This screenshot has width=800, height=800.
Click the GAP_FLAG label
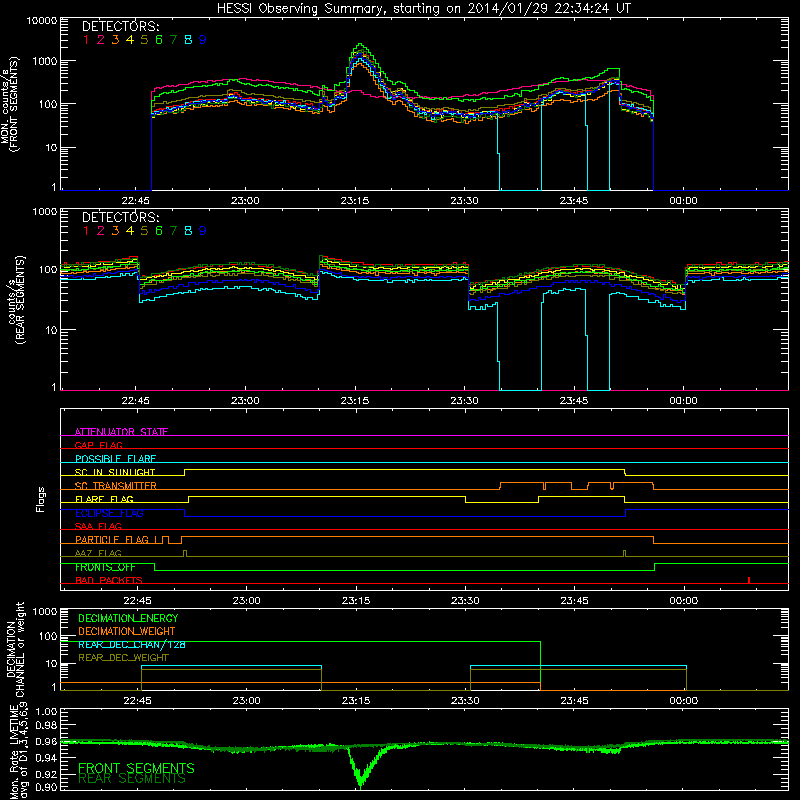[x=98, y=445]
